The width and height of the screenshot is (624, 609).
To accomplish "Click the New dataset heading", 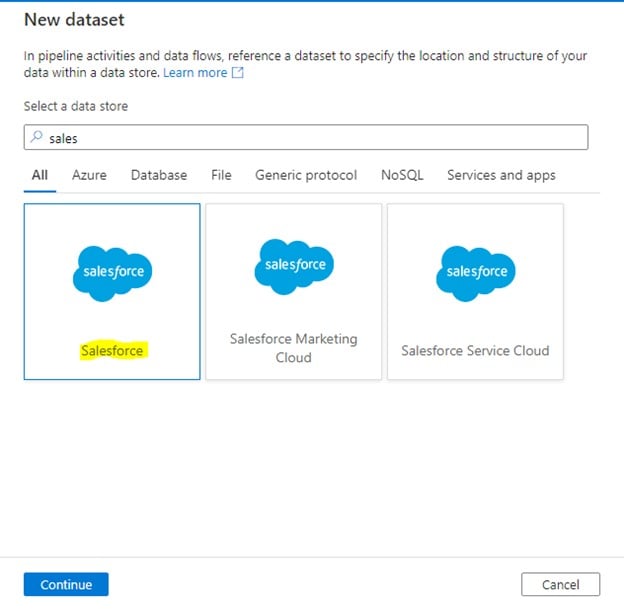I will pyautogui.click(x=74, y=20).
